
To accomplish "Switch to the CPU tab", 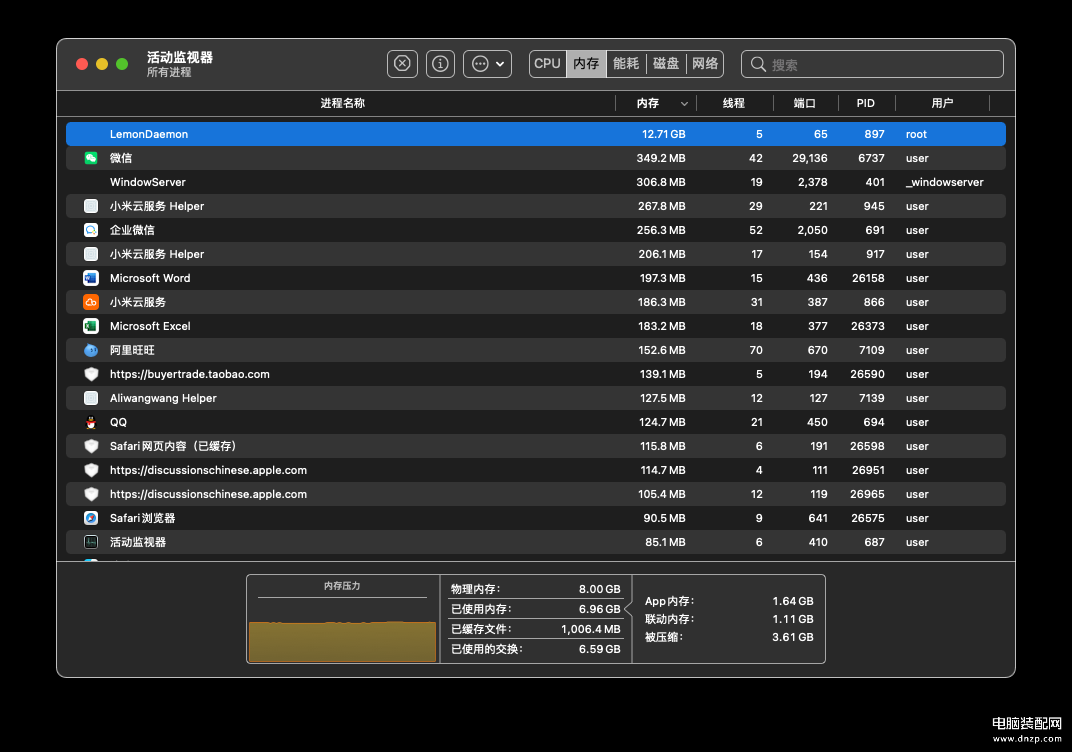I will click(x=547, y=64).
